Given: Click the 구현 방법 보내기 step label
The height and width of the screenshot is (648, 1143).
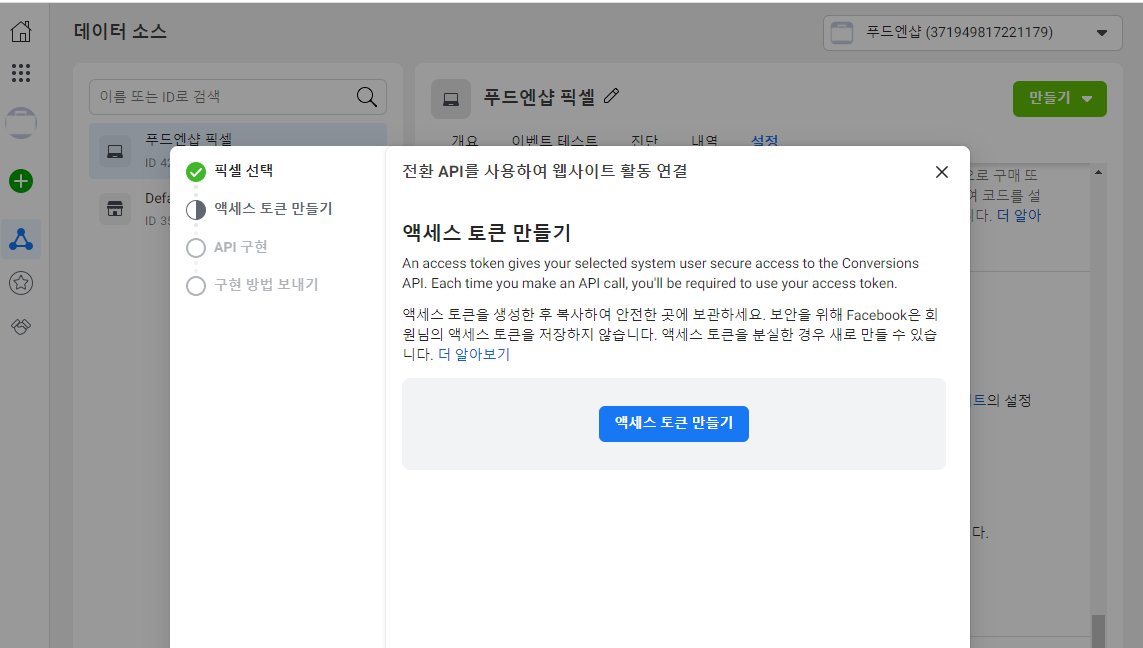Looking at the screenshot, I should click(x=266, y=284).
